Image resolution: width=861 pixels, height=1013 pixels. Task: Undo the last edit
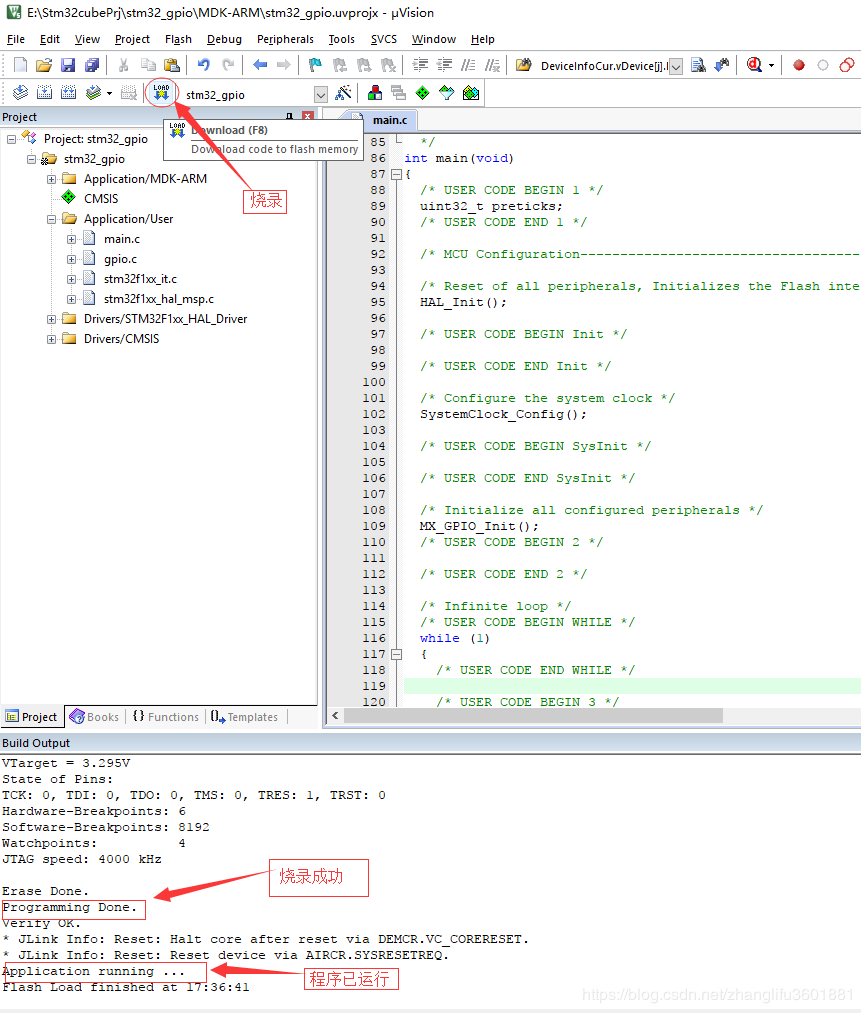[x=203, y=65]
